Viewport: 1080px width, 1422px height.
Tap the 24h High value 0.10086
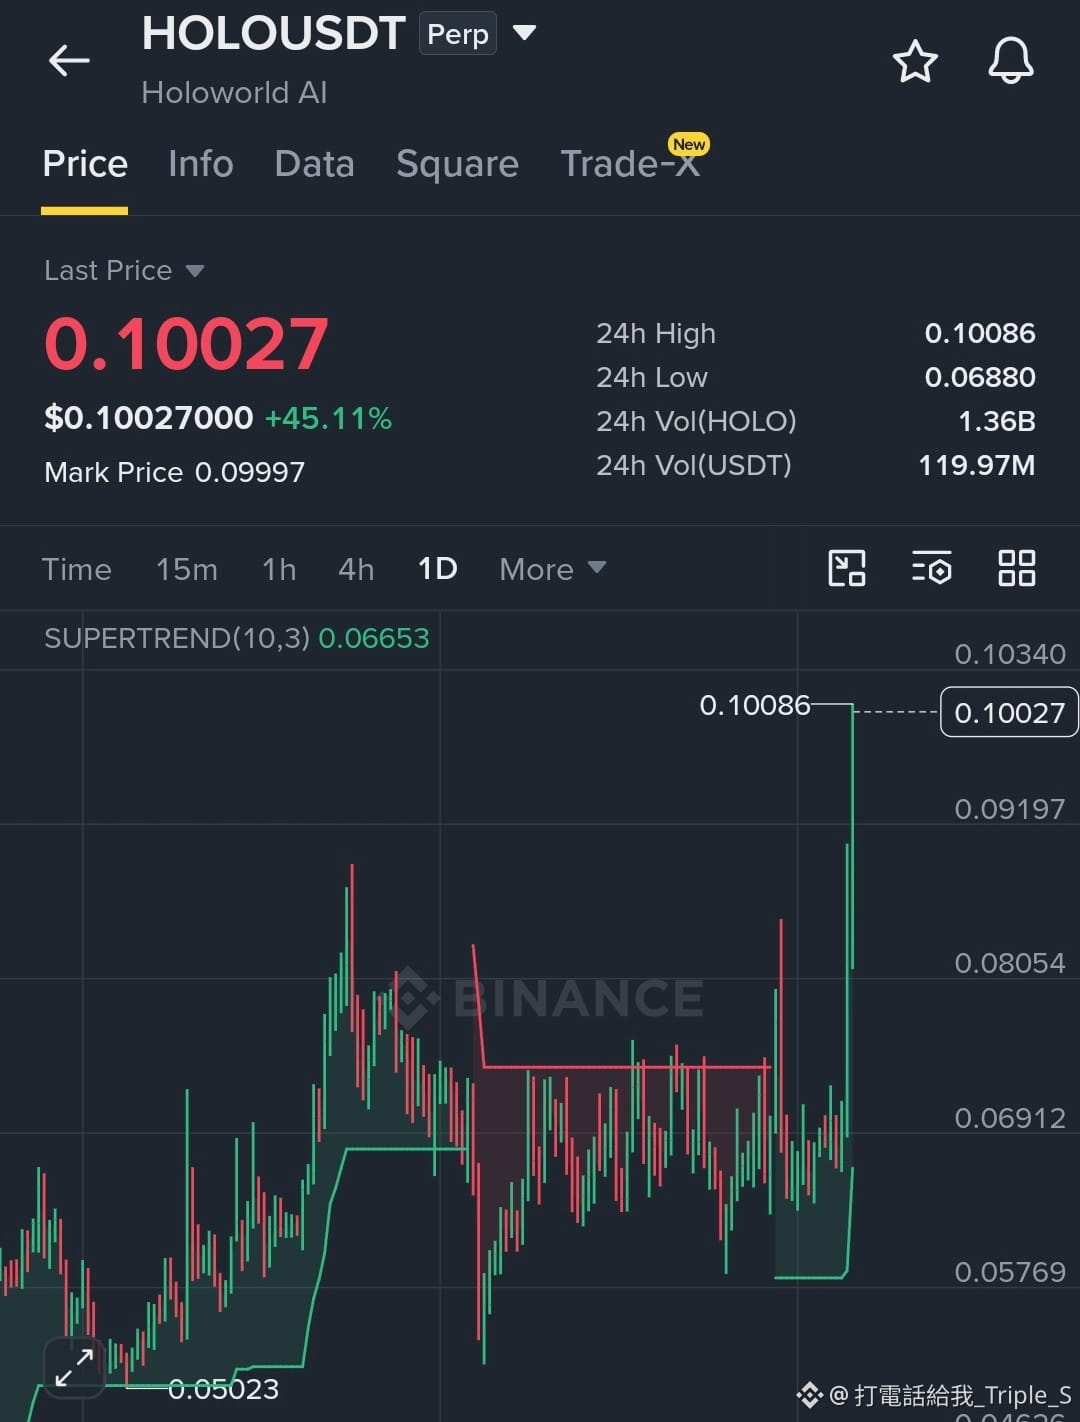coord(980,333)
